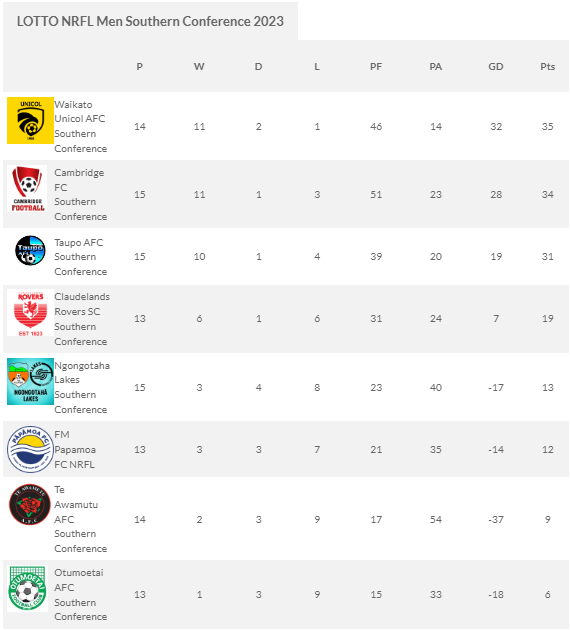570x630 pixels.
Task: Click the Cambridge Football club crest
Action: [27, 188]
